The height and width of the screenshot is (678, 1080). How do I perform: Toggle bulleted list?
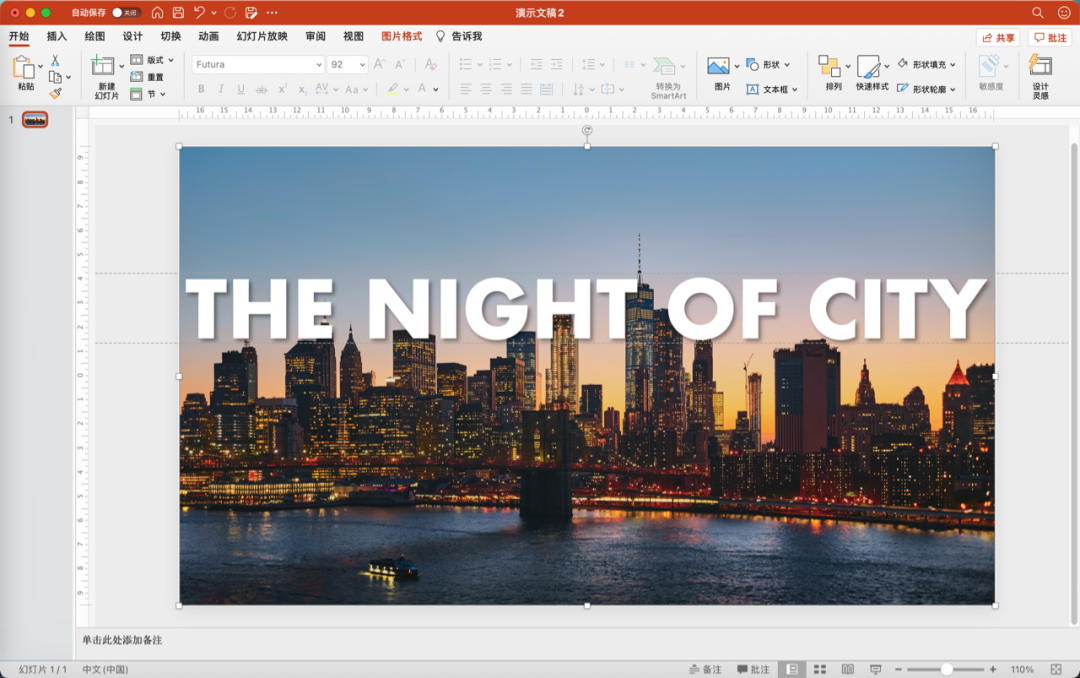[x=466, y=64]
